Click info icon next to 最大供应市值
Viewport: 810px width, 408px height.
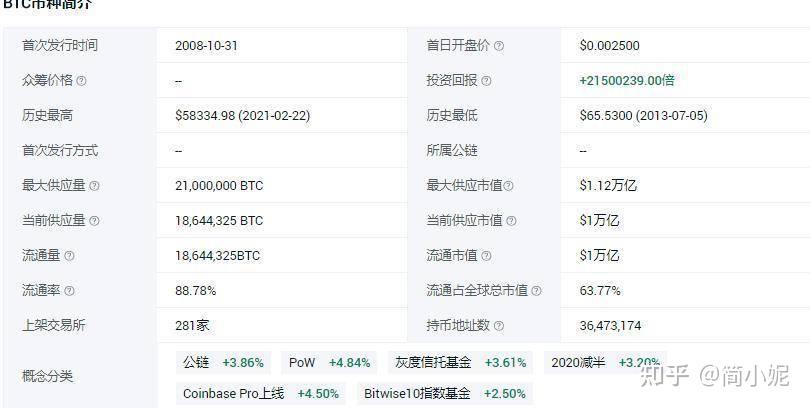(508, 186)
